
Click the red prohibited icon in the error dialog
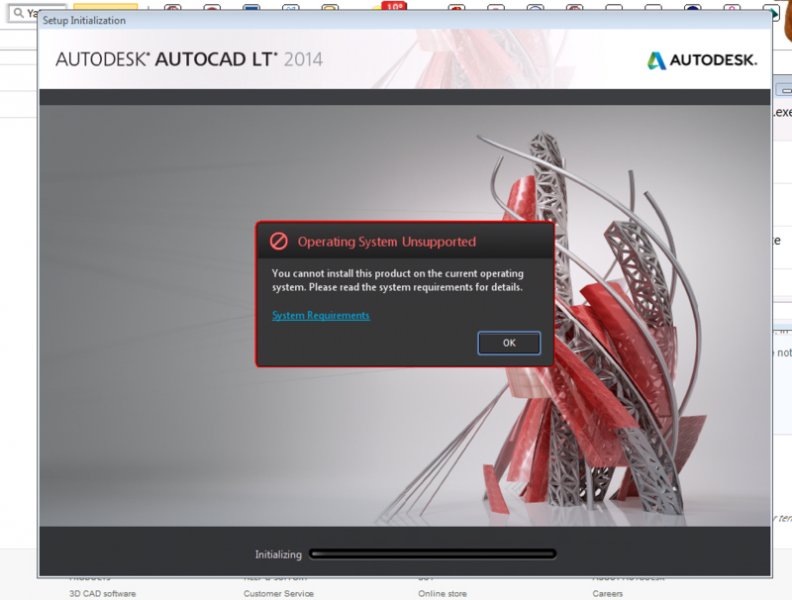tap(278, 241)
